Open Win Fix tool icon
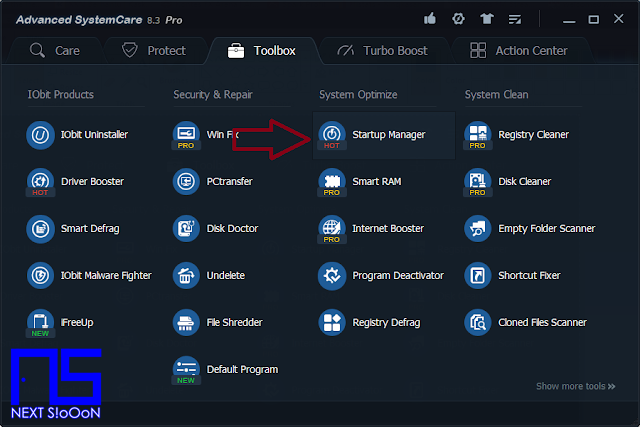This screenshot has width=640, height=427. click(186, 135)
